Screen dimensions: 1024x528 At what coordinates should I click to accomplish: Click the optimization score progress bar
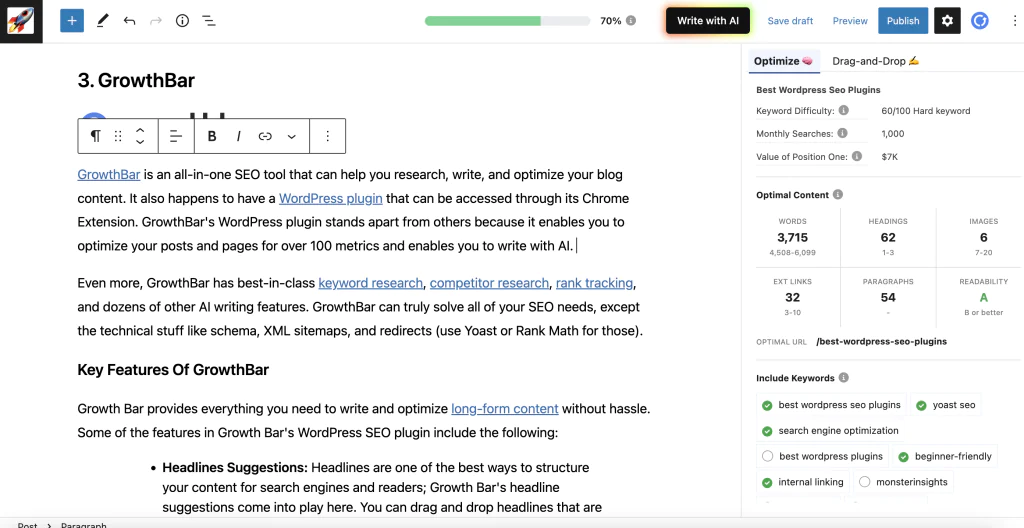click(x=509, y=21)
